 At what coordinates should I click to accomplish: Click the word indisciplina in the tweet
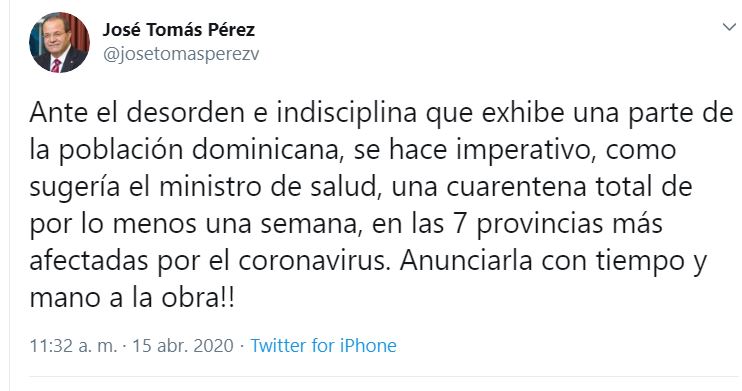click(x=347, y=114)
